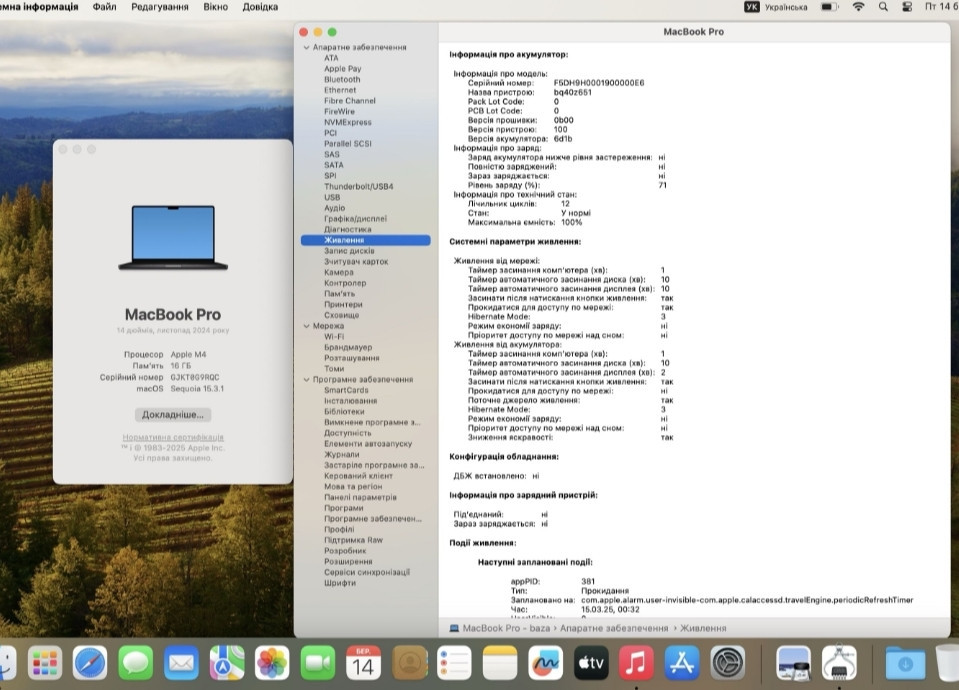Select Графіка/дисплеї in the sidebar
959x690 pixels.
[x=355, y=218]
